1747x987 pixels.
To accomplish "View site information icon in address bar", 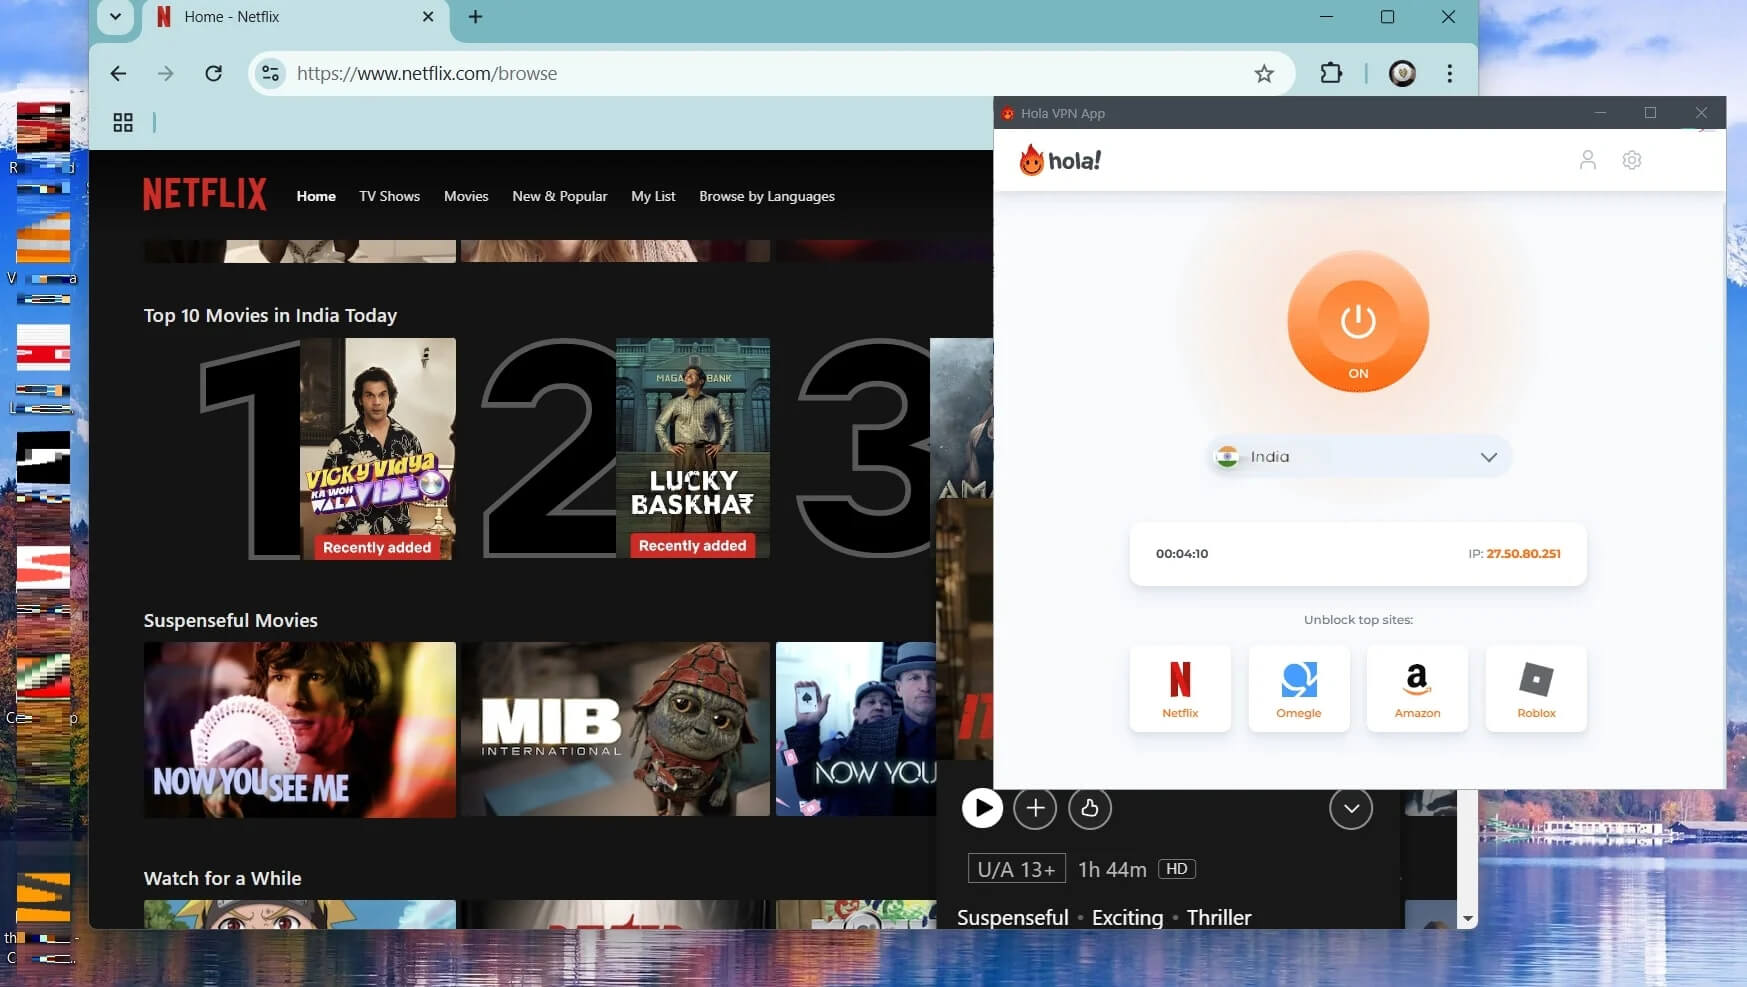I will tap(270, 73).
